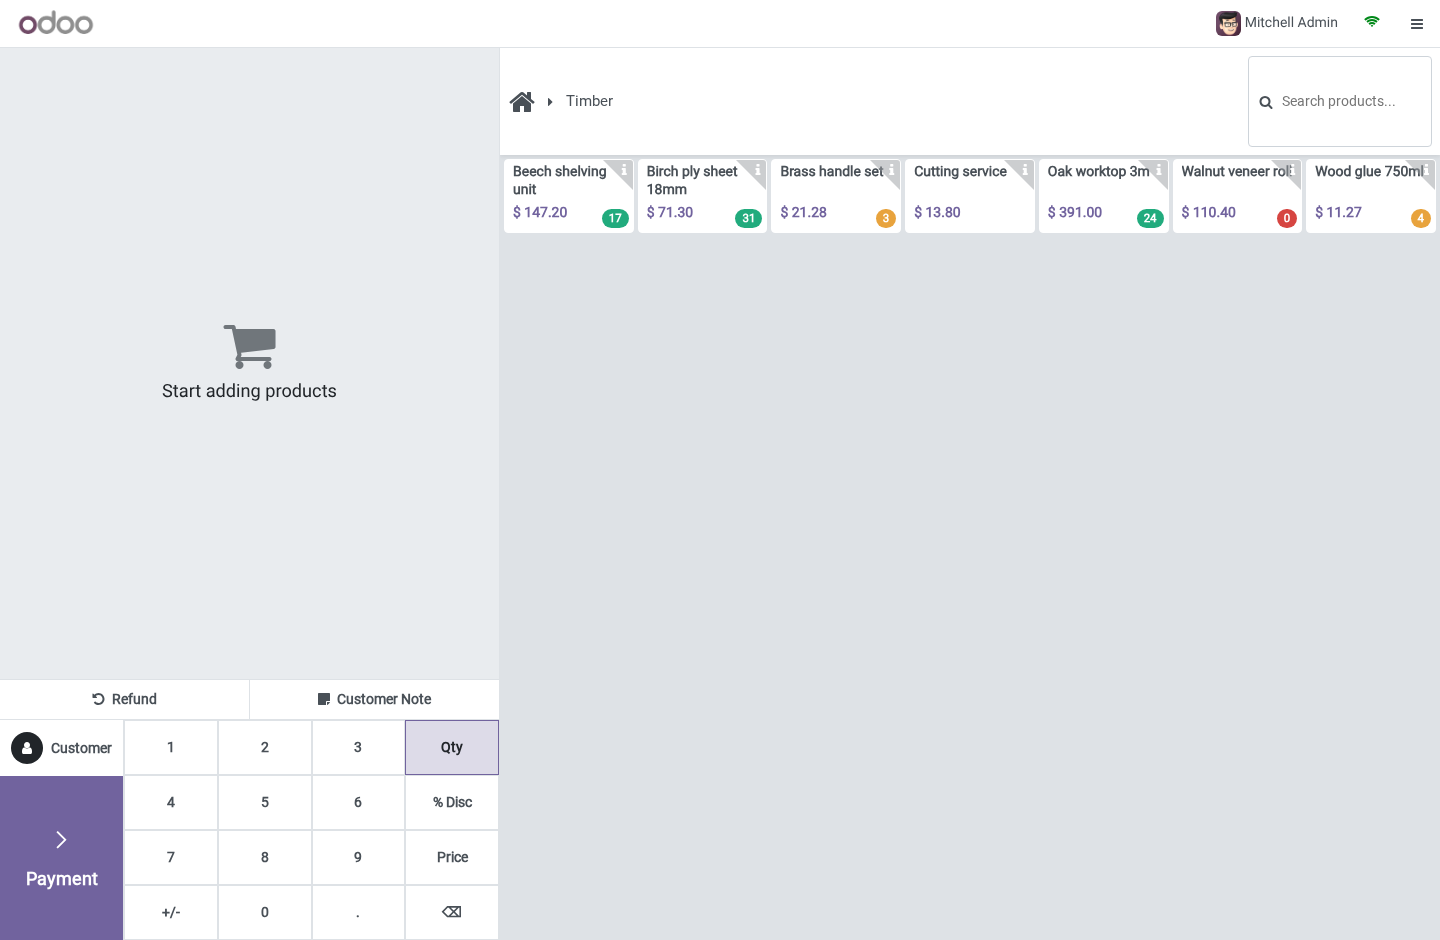Click numpad key 0
This screenshot has width=1440, height=940.
pyautogui.click(x=265, y=912)
